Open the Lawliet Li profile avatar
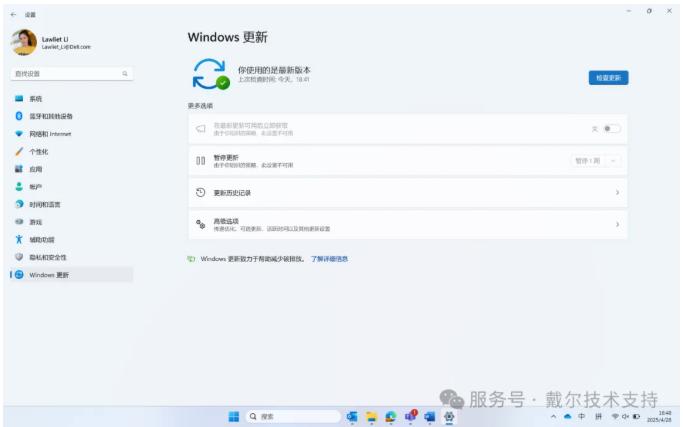The width and height of the screenshot is (683, 427). pos(24,42)
